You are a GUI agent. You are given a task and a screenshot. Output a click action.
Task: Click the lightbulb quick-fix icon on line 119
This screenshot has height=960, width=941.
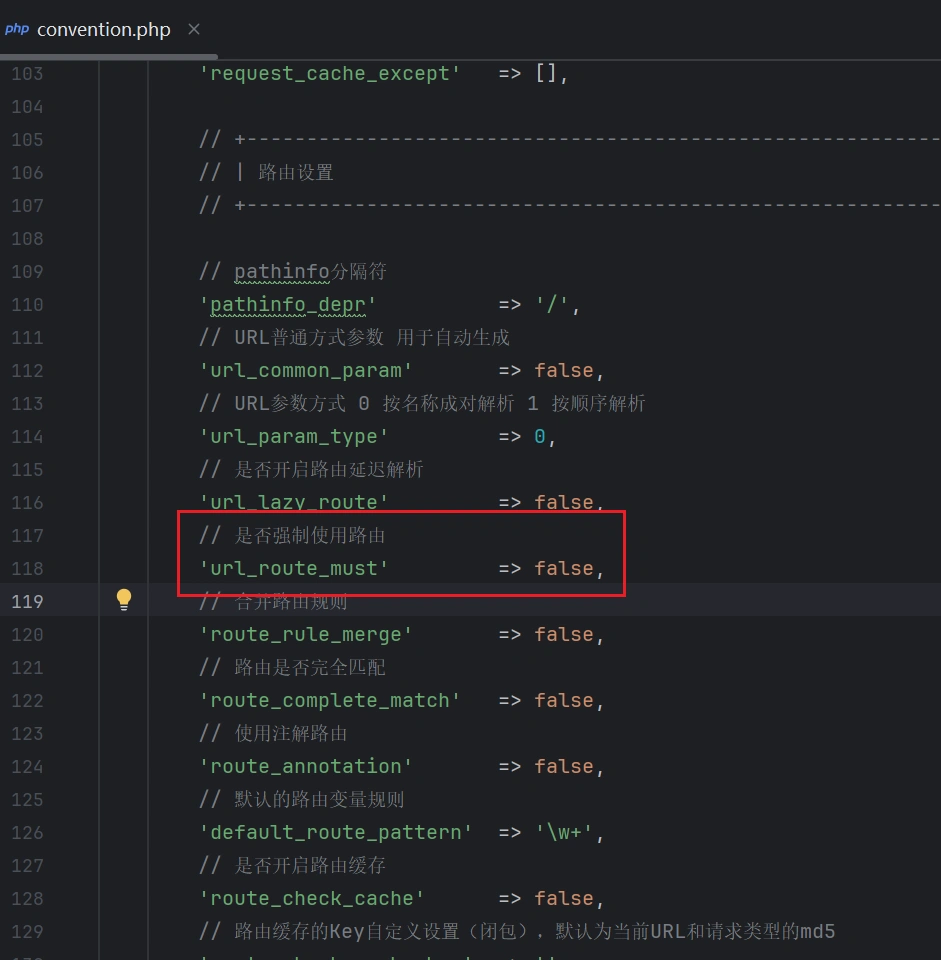pos(123,600)
